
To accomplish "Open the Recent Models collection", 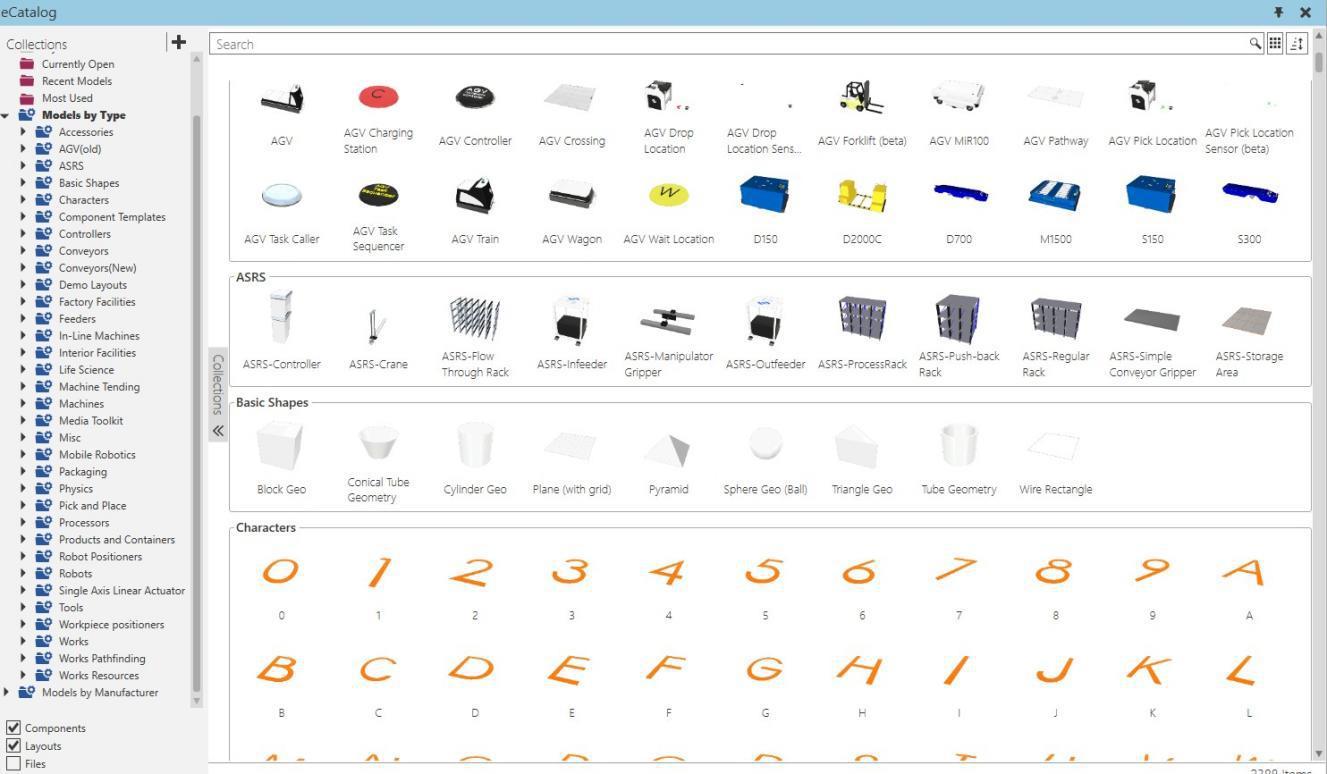I will (76, 81).
